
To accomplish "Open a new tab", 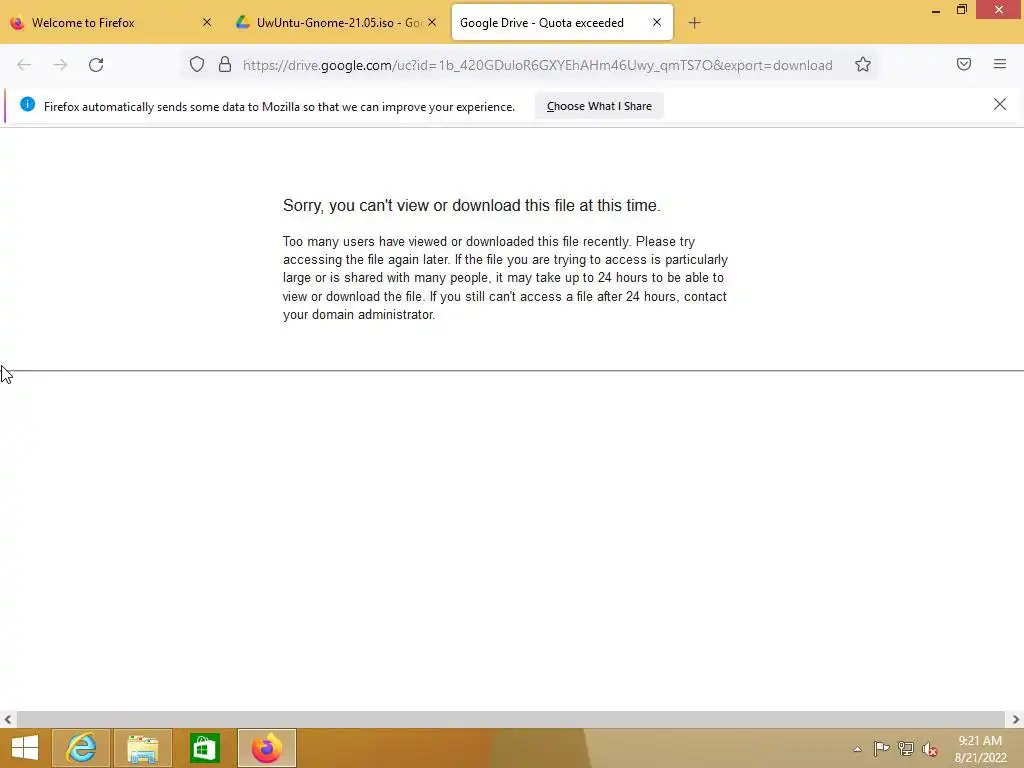I will 694,23.
